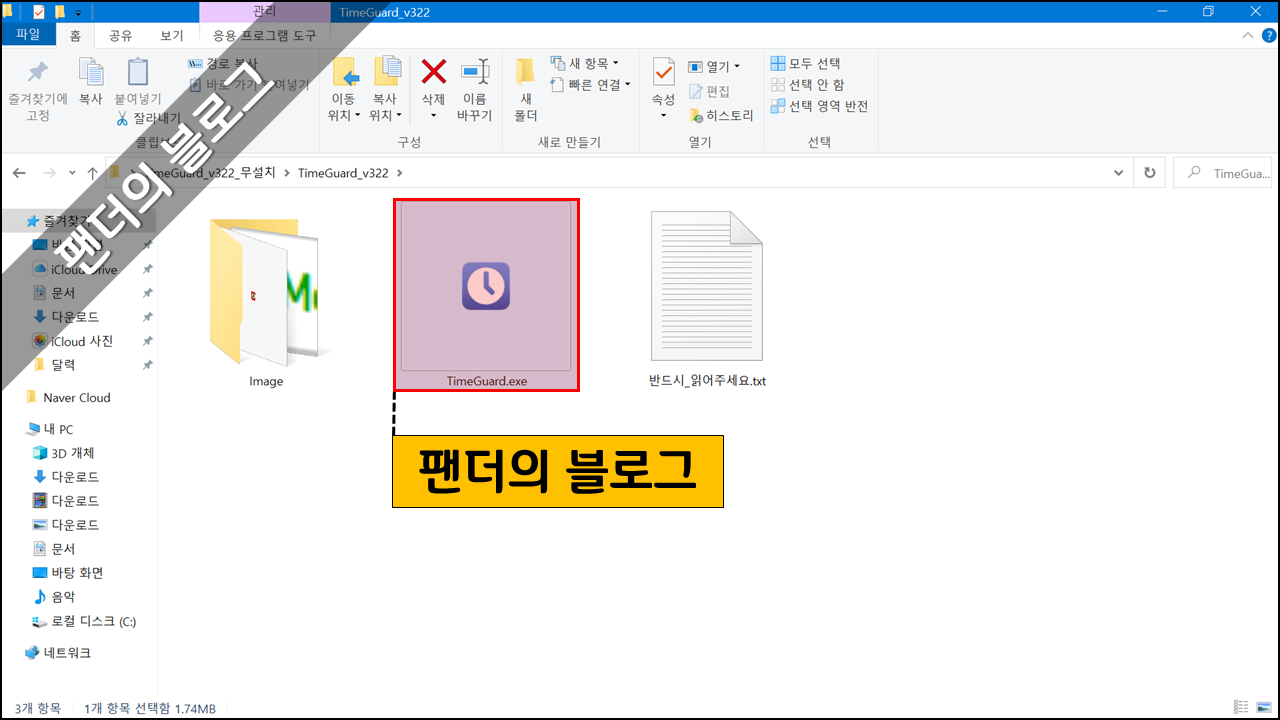Click the 편집 edit button
Viewport: 1280px width, 720px height.
coord(711,91)
